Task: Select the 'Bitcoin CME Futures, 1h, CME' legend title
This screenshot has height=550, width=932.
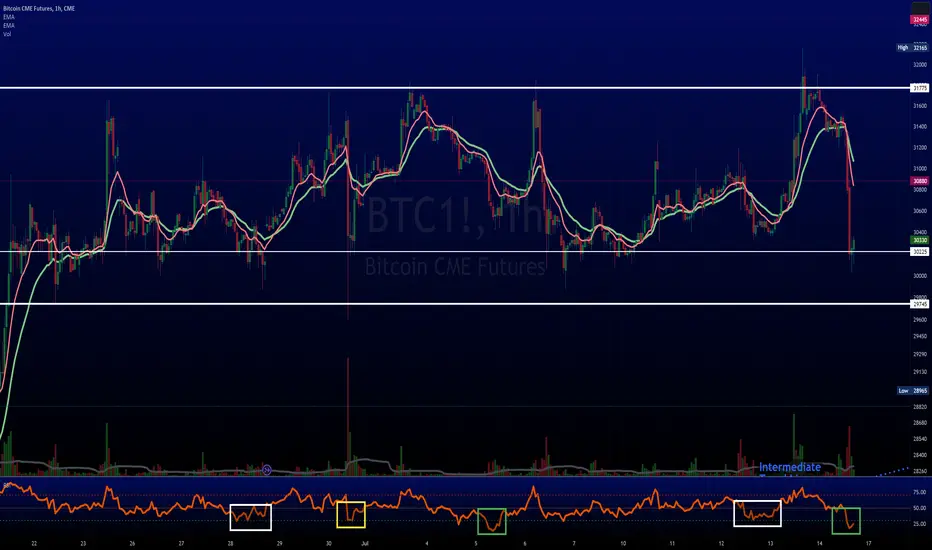Action: (x=39, y=9)
